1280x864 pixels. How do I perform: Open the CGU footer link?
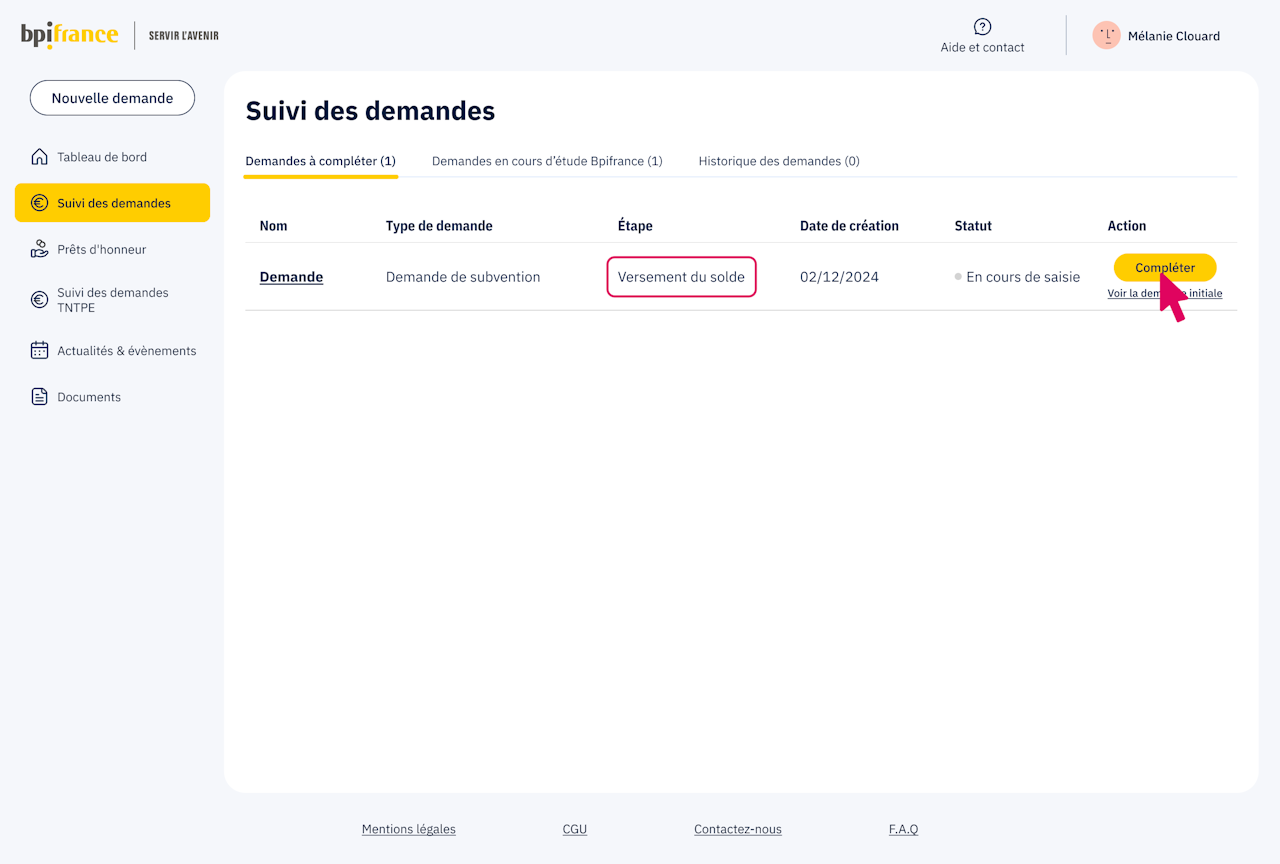[x=575, y=829]
